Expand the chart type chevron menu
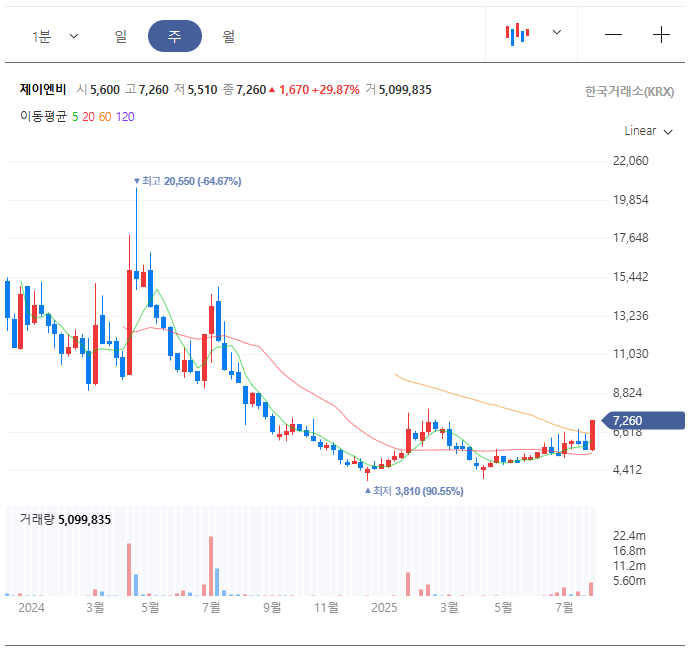Viewport: 694px width, 648px height. click(x=557, y=32)
